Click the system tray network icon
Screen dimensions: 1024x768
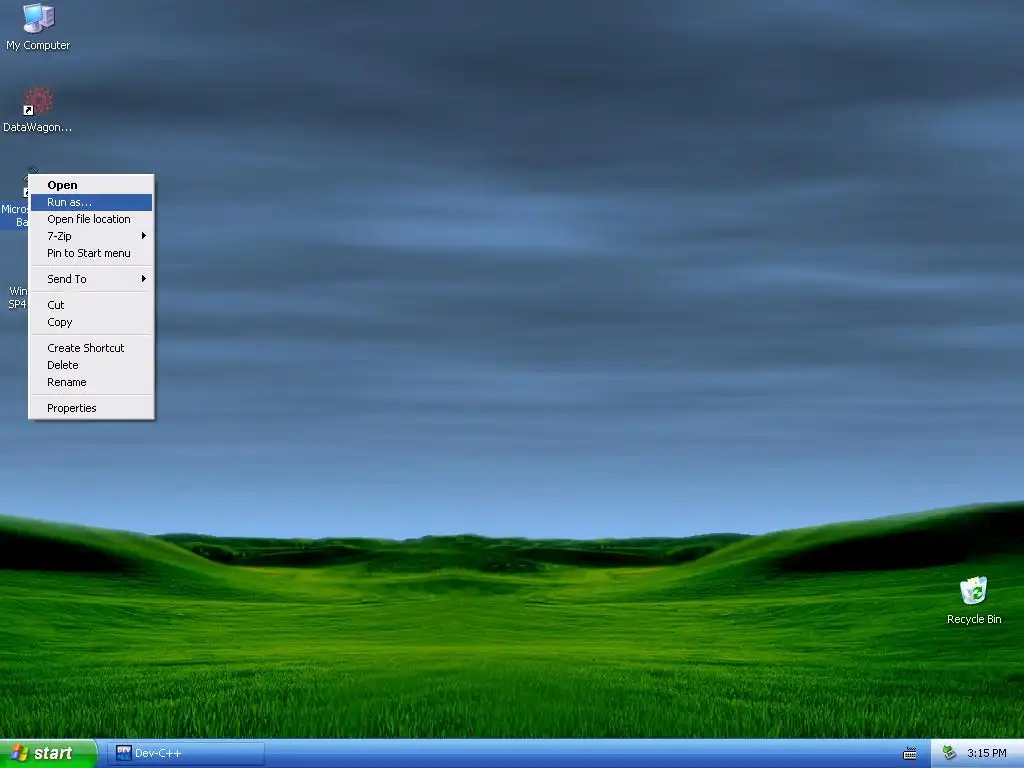(949, 753)
